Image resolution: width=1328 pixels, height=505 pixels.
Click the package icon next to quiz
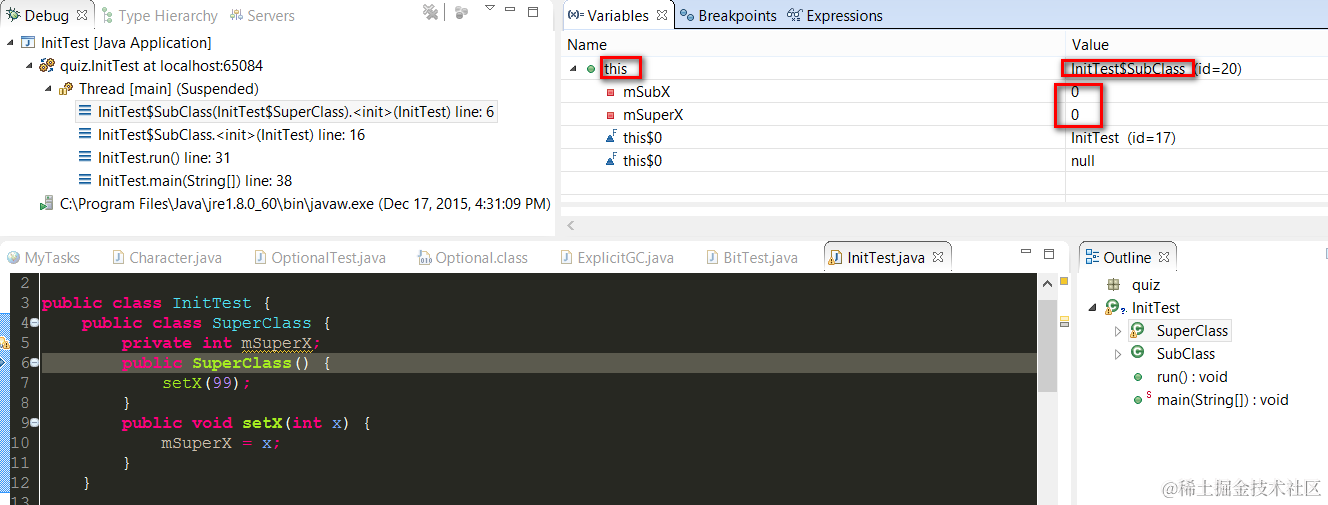1114,285
